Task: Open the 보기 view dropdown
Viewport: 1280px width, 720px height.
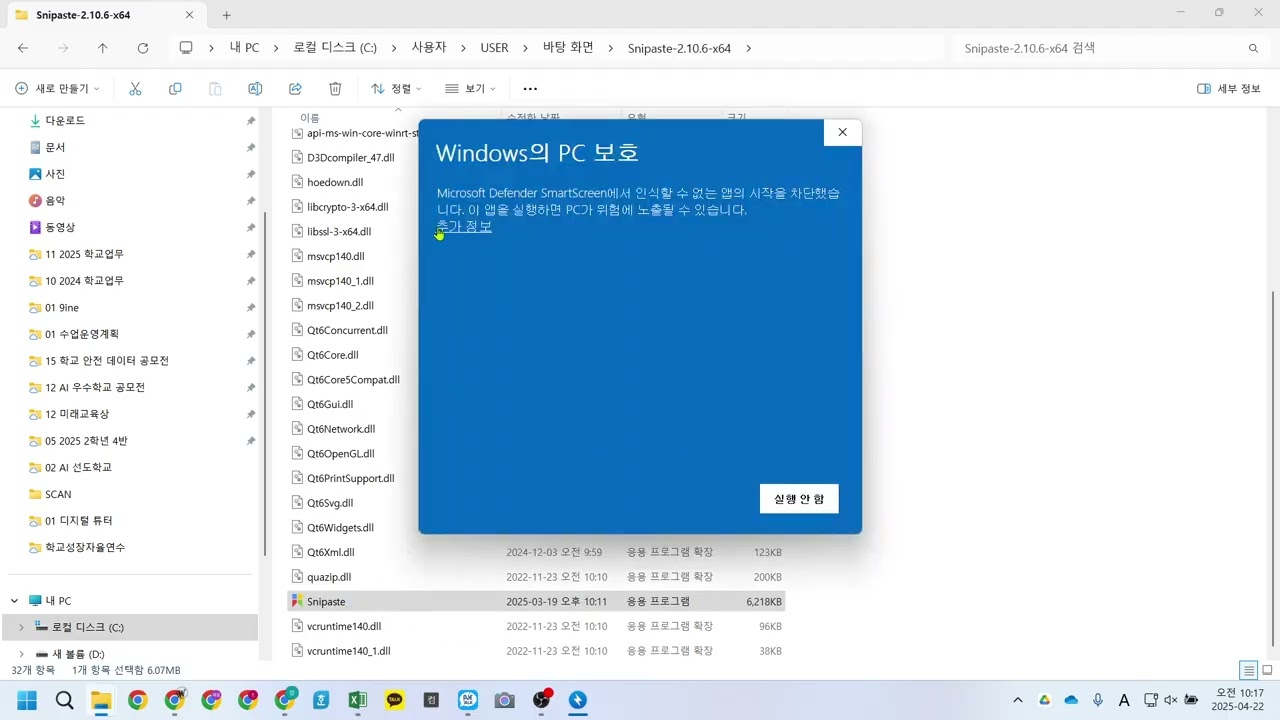Action: [470, 89]
